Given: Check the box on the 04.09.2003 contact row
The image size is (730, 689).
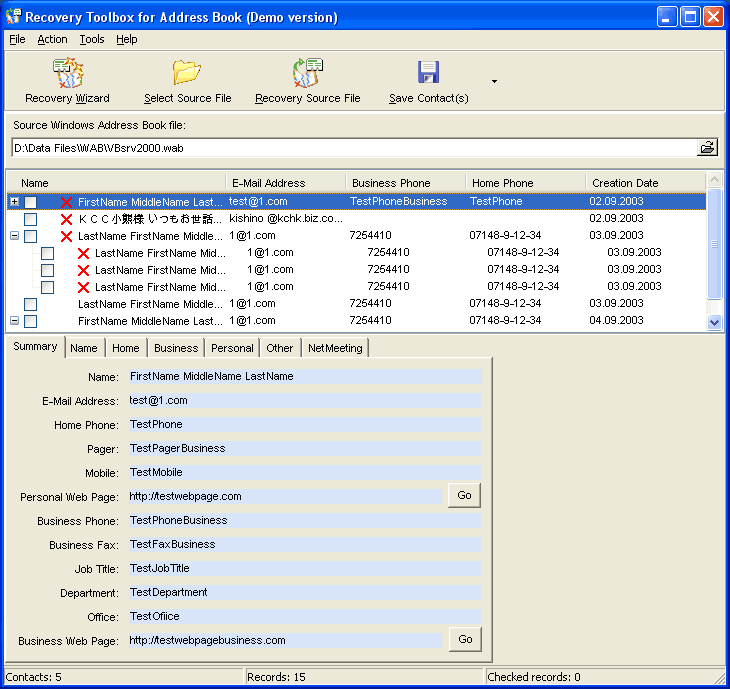Looking at the screenshot, I should pyautogui.click(x=31, y=321).
